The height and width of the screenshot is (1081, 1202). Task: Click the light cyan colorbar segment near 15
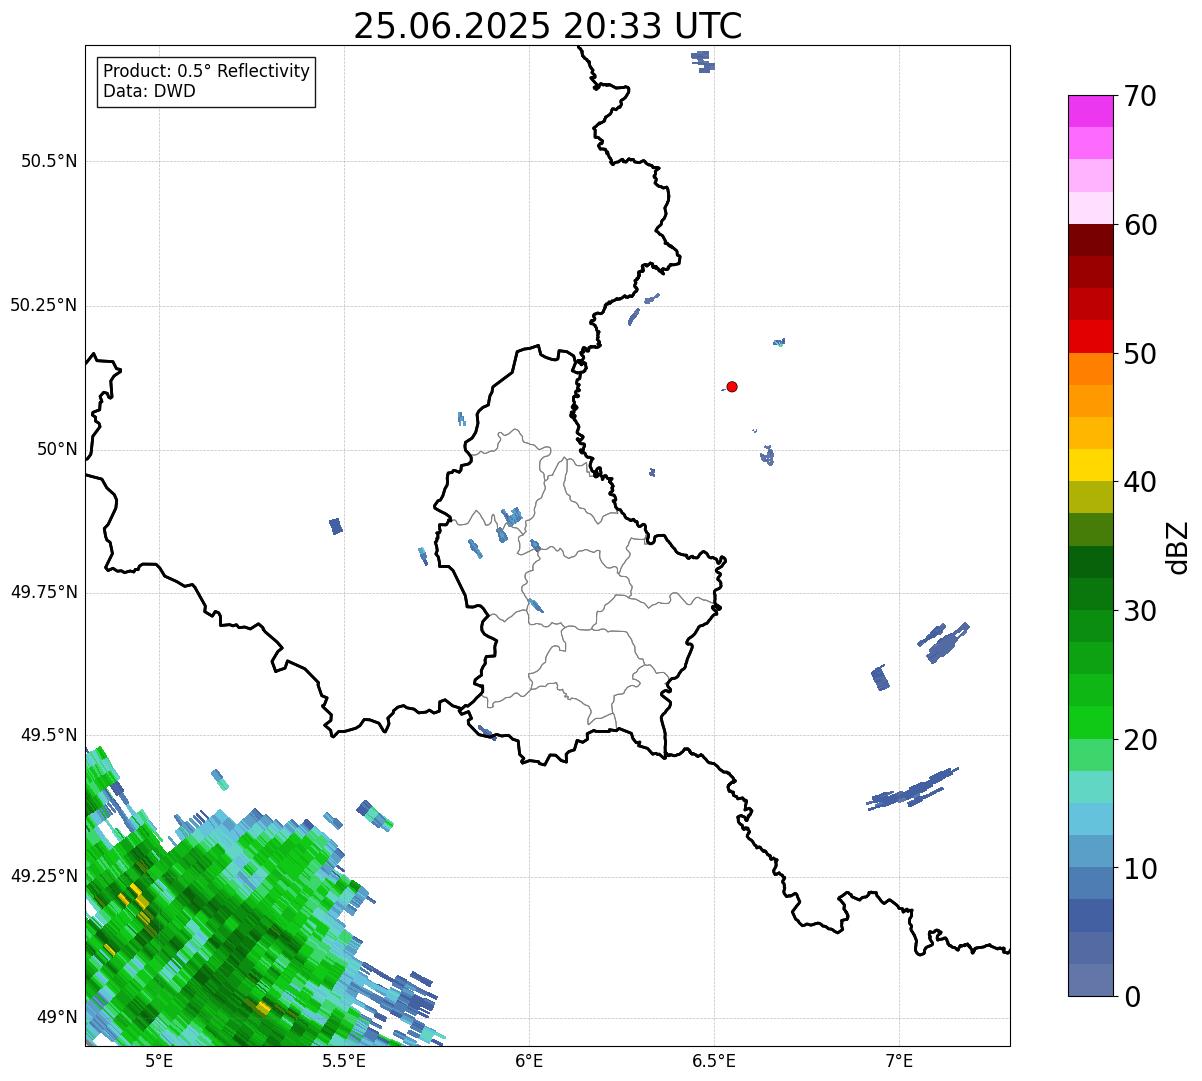1090,787
